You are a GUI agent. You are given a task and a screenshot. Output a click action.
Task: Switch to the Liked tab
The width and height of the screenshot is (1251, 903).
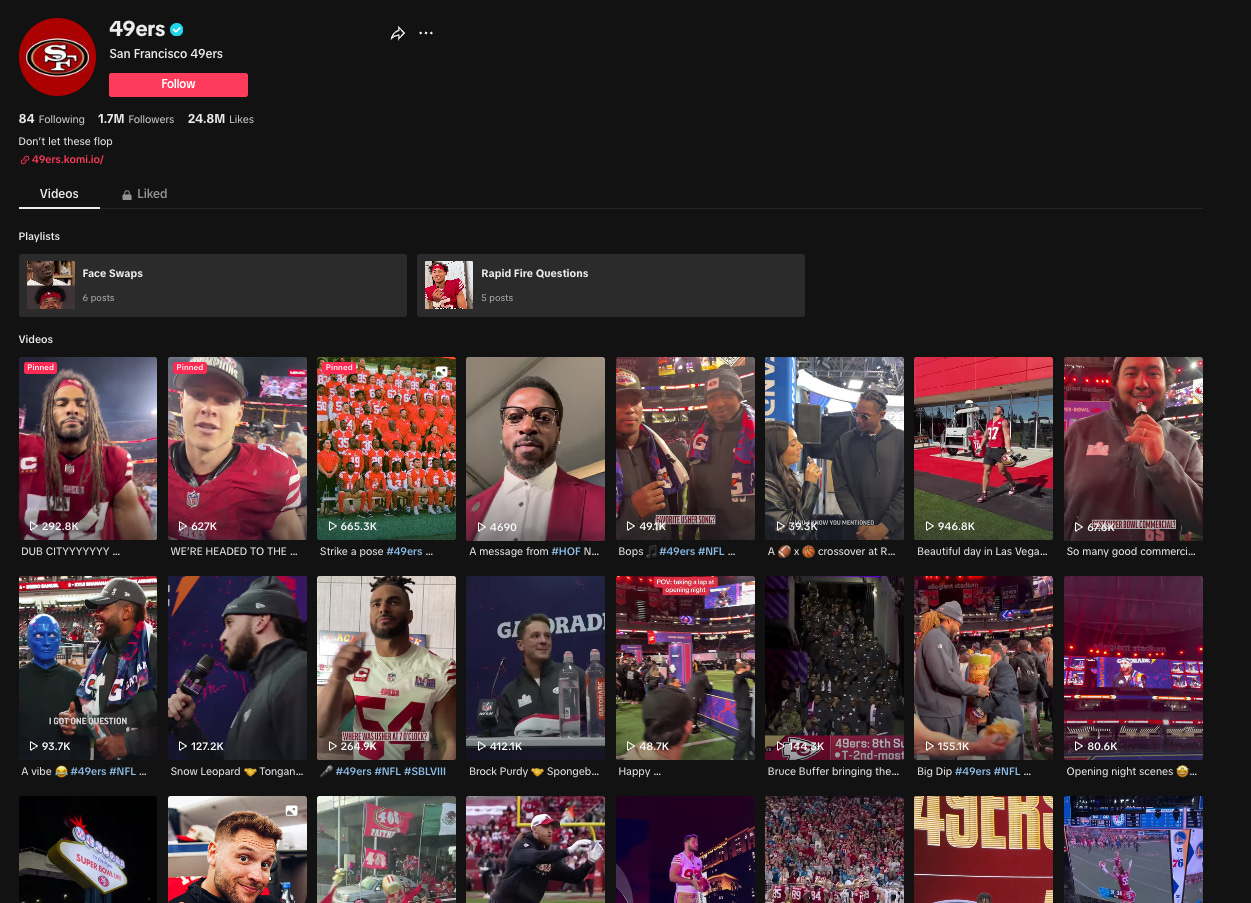tap(145, 194)
